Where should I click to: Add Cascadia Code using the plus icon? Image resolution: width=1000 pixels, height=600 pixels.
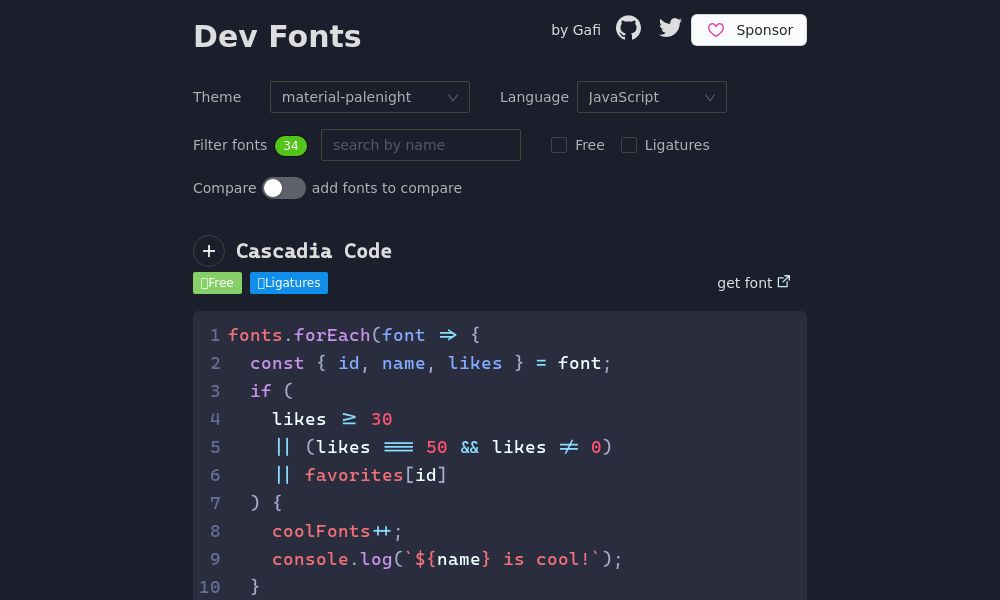point(209,251)
